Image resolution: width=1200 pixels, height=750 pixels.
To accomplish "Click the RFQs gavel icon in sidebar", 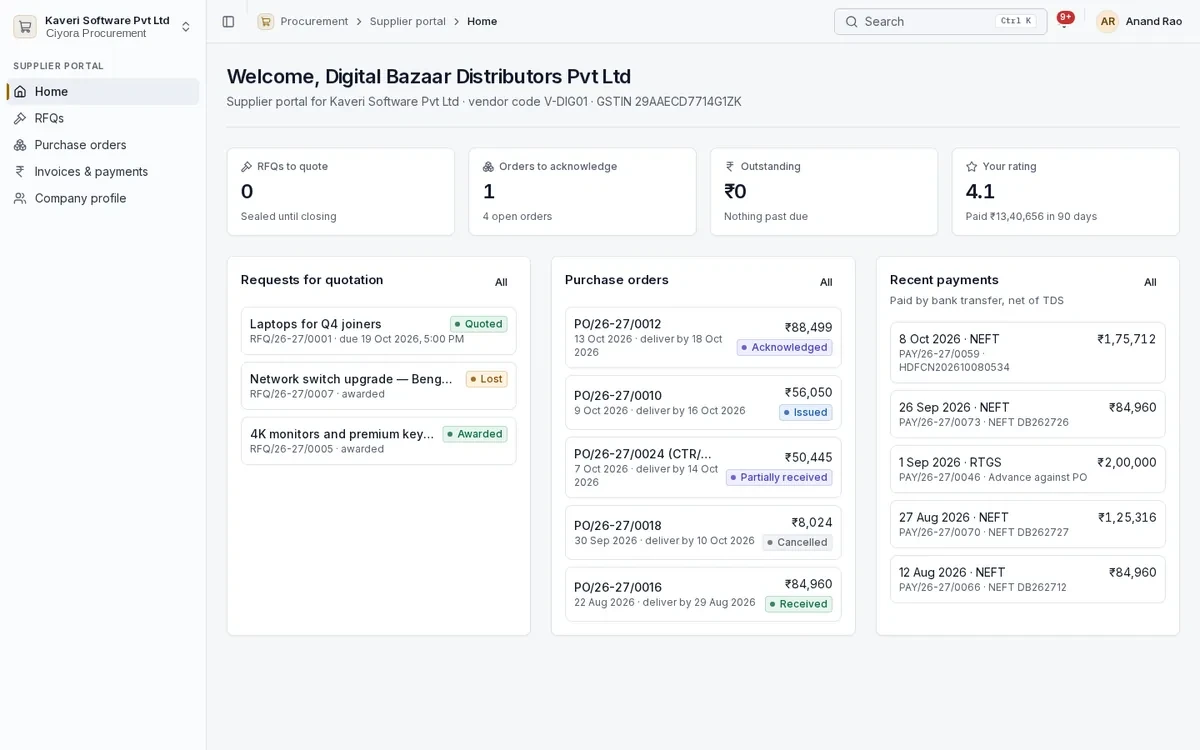I will point(20,118).
